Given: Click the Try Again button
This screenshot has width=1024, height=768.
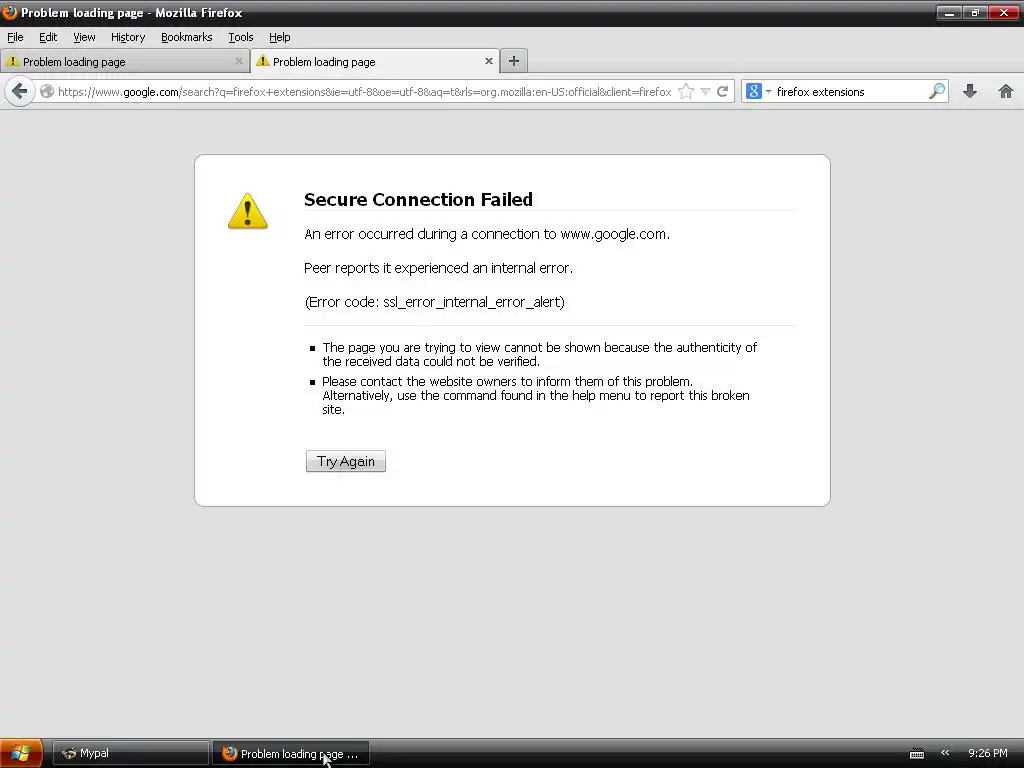Looking at the screenshot, I should (x=345, y=461).
